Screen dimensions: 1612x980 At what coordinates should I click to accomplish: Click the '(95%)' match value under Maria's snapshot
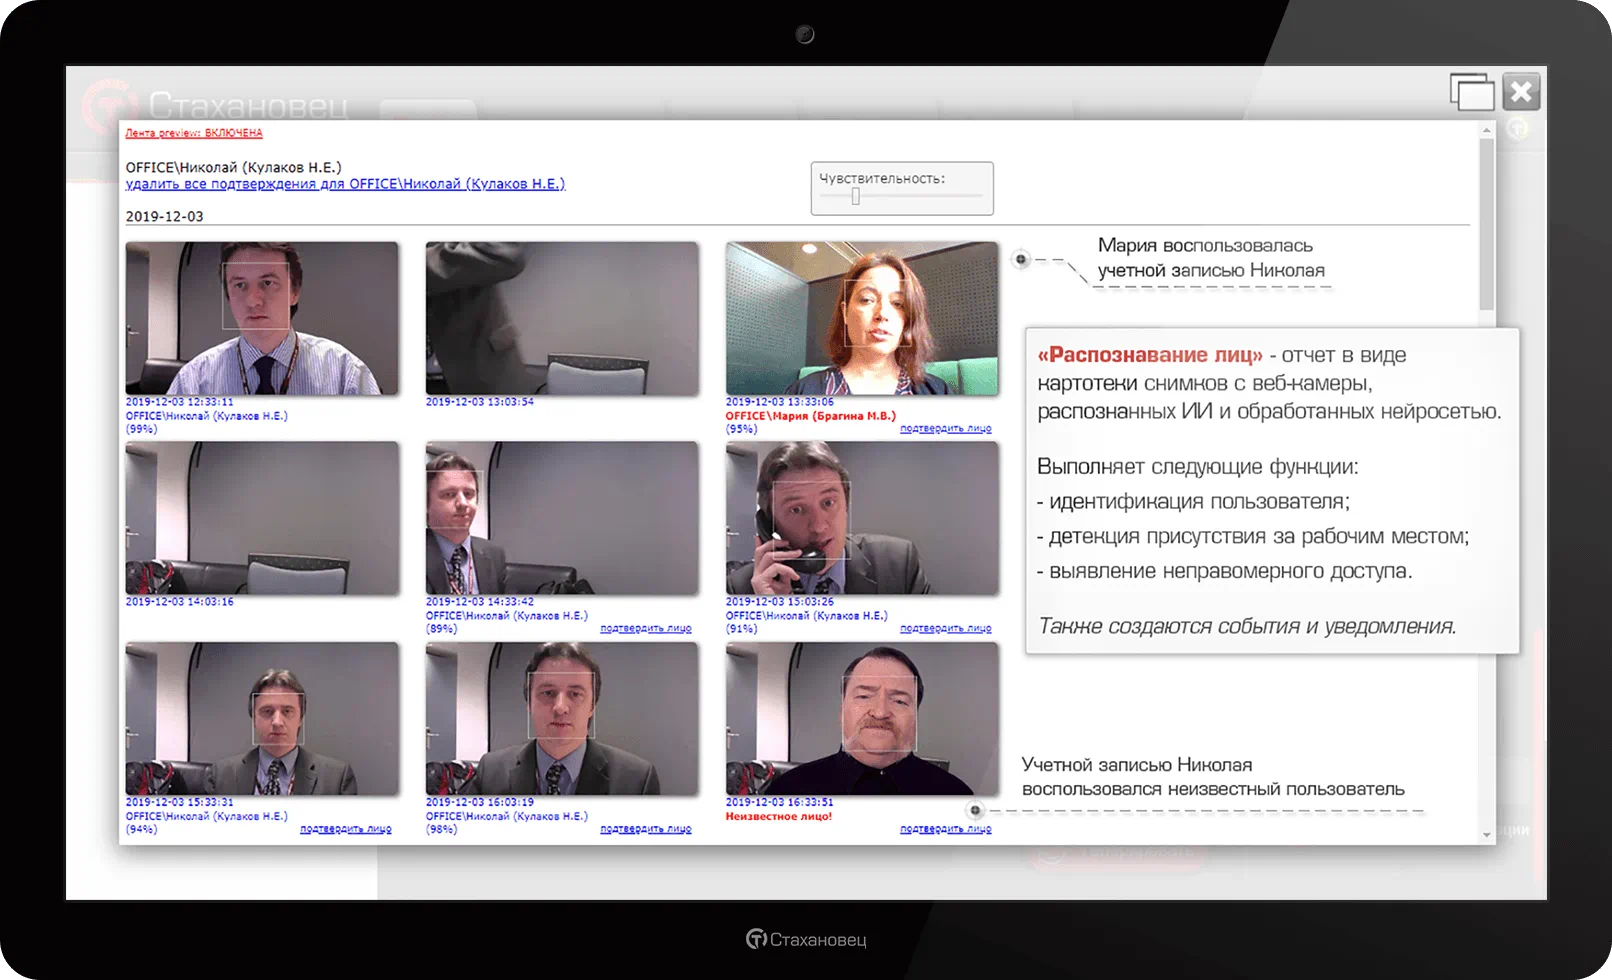pyautogui.click(x=741, y=429)
